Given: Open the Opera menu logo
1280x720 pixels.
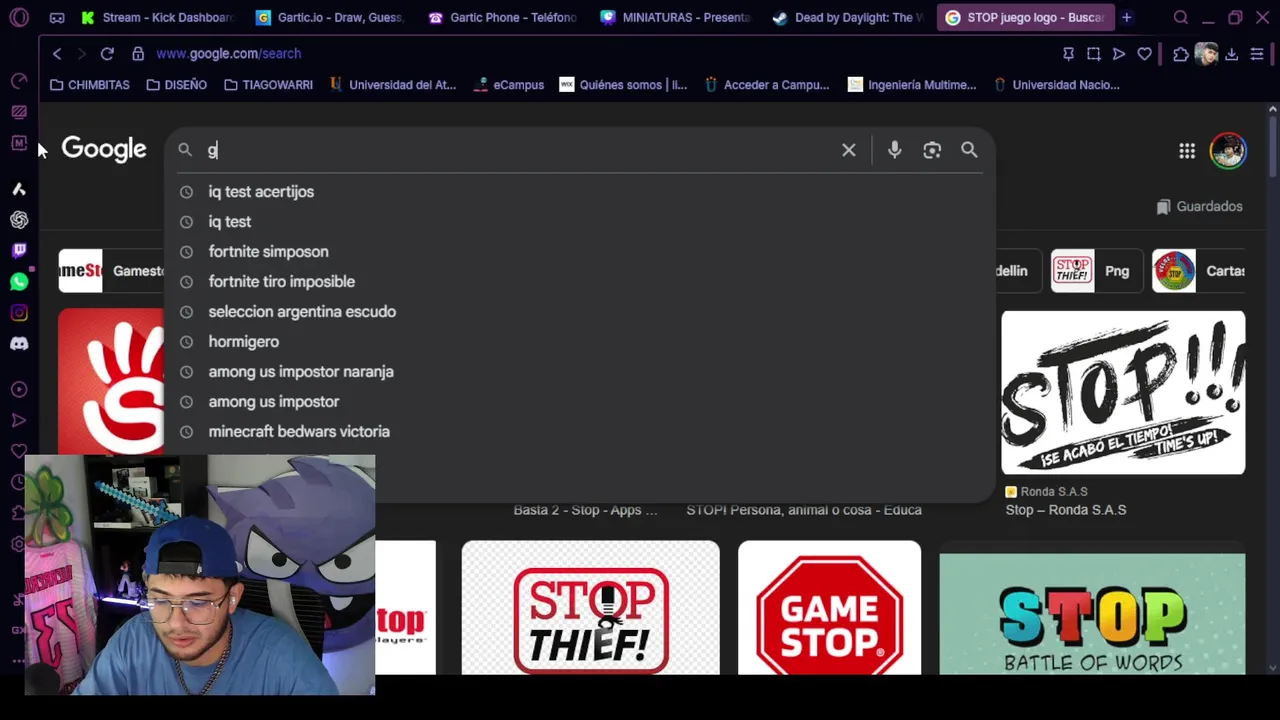Looking at the screenshot, I should click(x=19, y=17).
